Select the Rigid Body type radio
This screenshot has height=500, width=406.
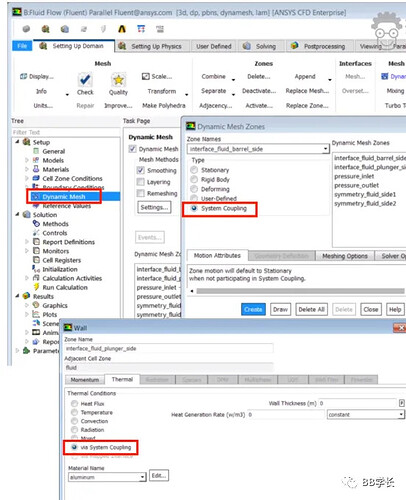coord(194,179)
